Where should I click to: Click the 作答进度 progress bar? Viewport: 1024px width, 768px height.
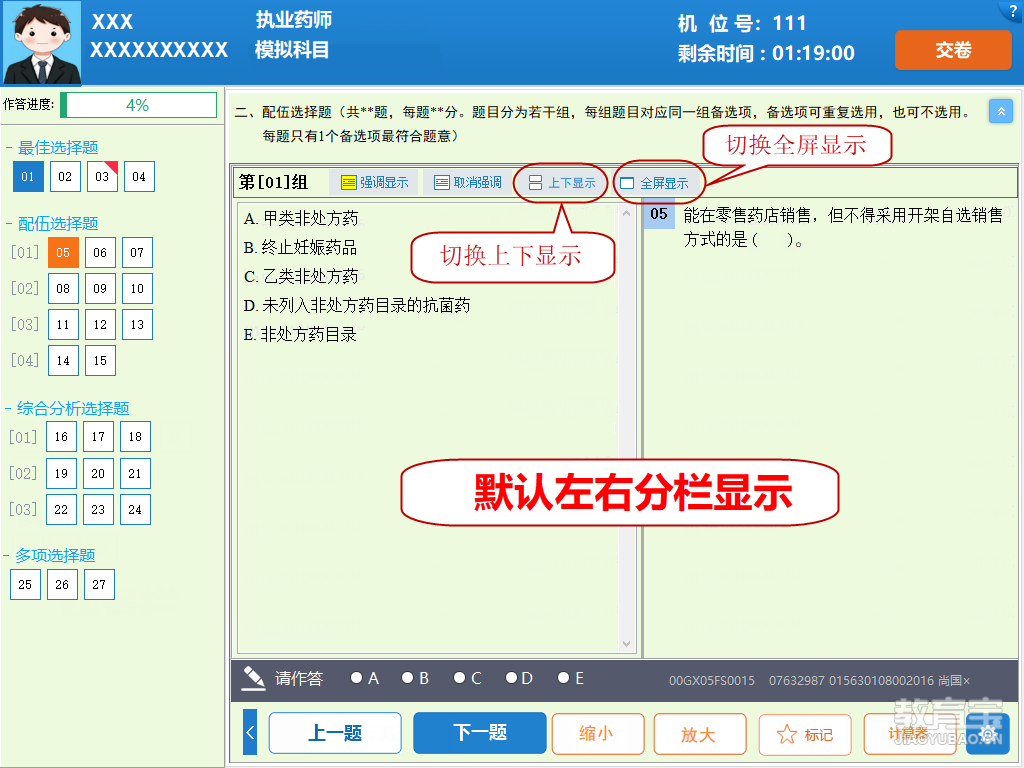coord(139,104)
